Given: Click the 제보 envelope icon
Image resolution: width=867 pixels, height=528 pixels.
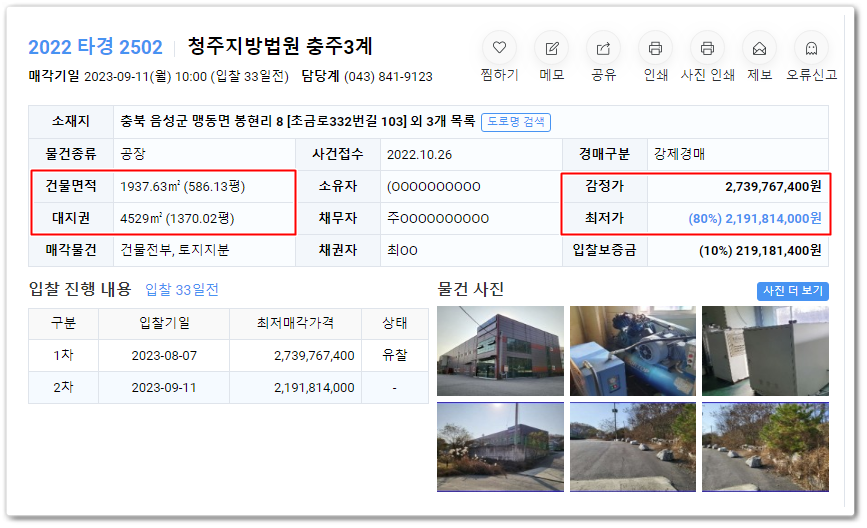Looking at the screenshot, I should (759, 48).
